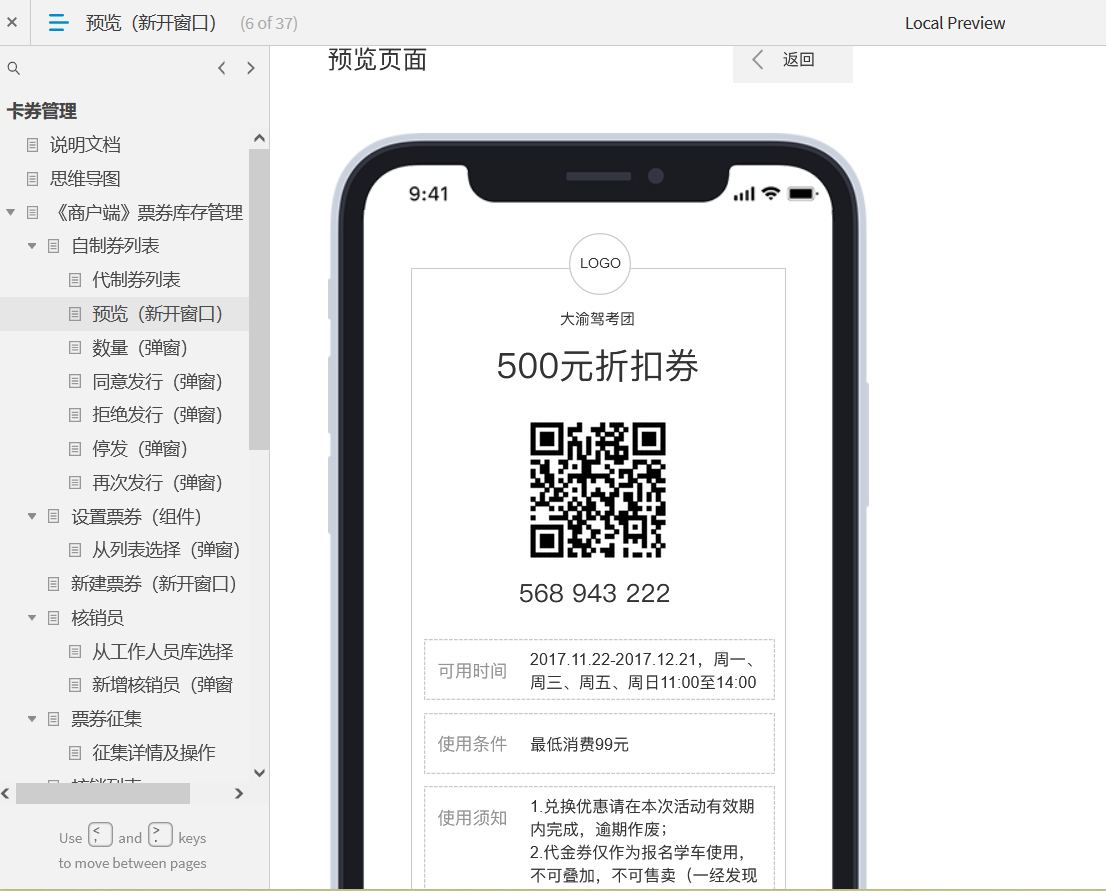
Task: Close the Axure preview sidebar
Action: (x=12, y=23)
